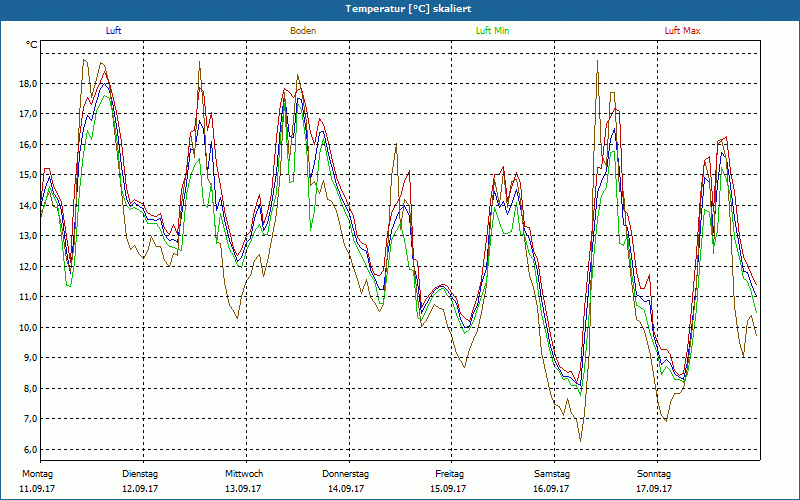Click the date 16.09.17
This screenshot has height=500, width=800.
click(551, 489)
